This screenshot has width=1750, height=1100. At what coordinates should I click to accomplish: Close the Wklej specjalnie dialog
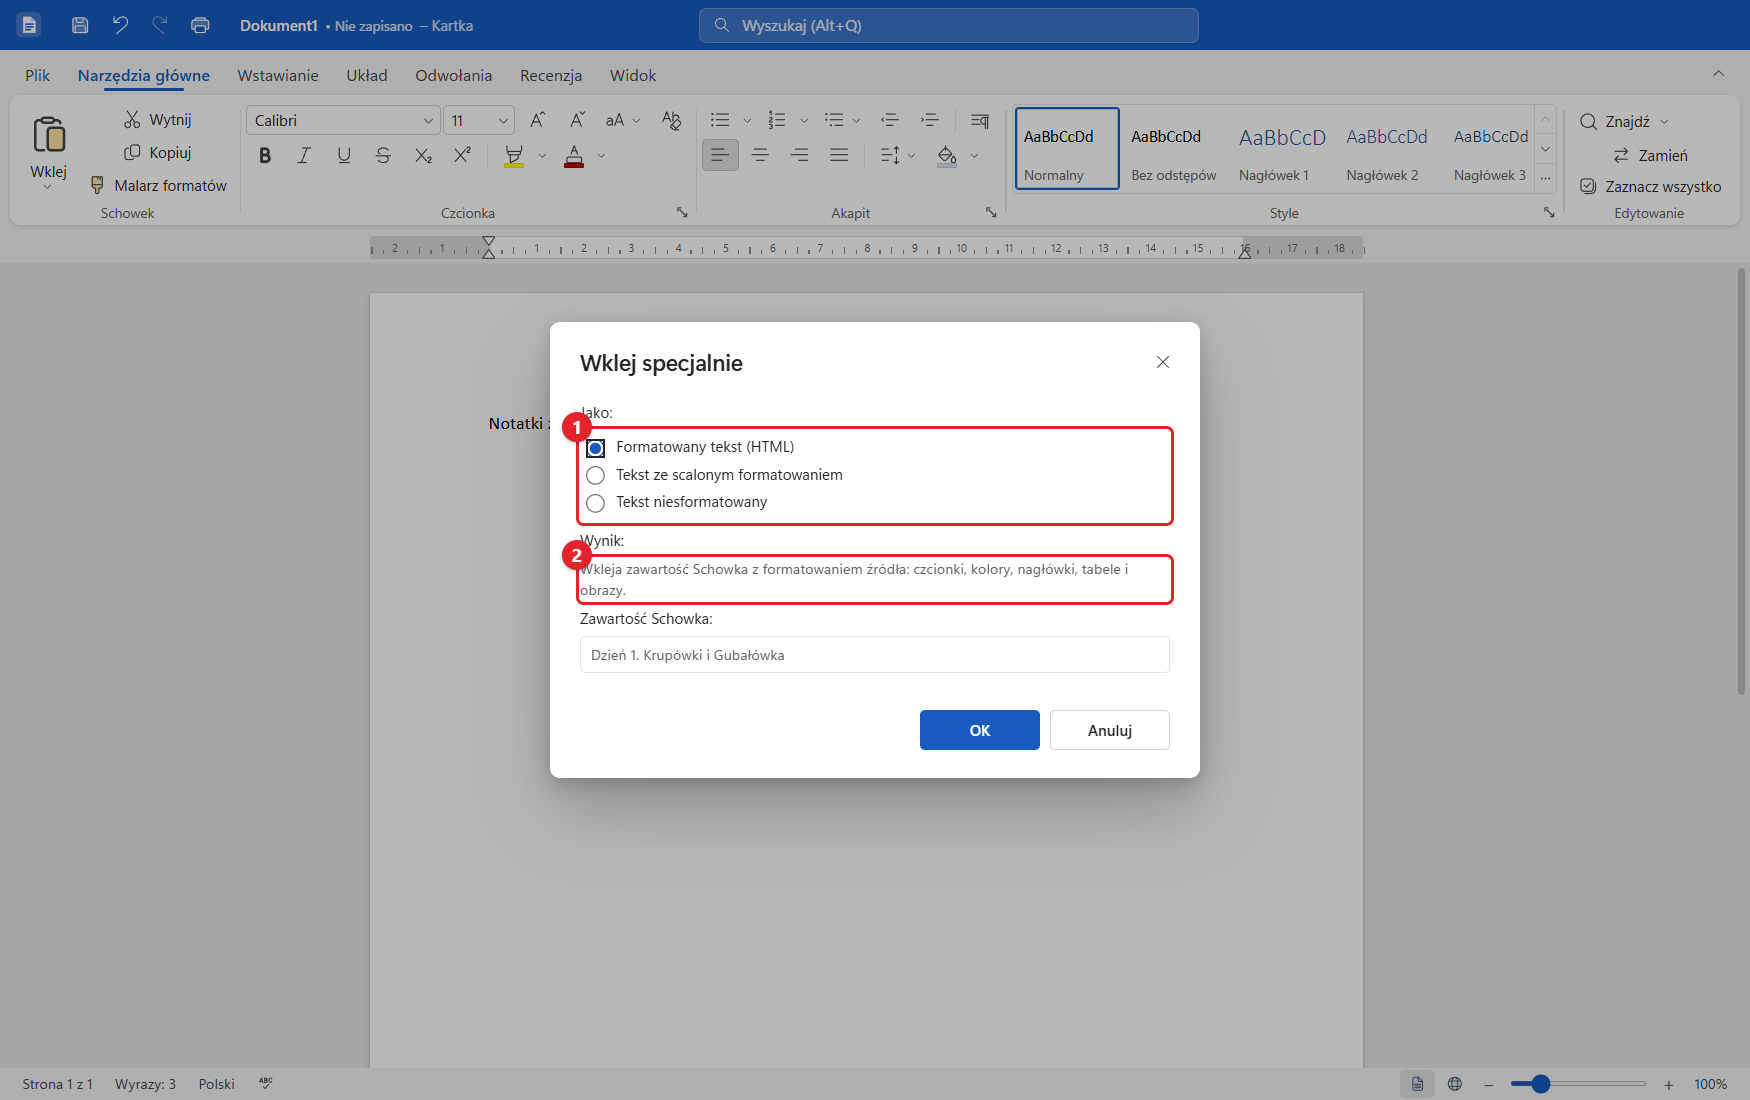tap(1163, 362)
